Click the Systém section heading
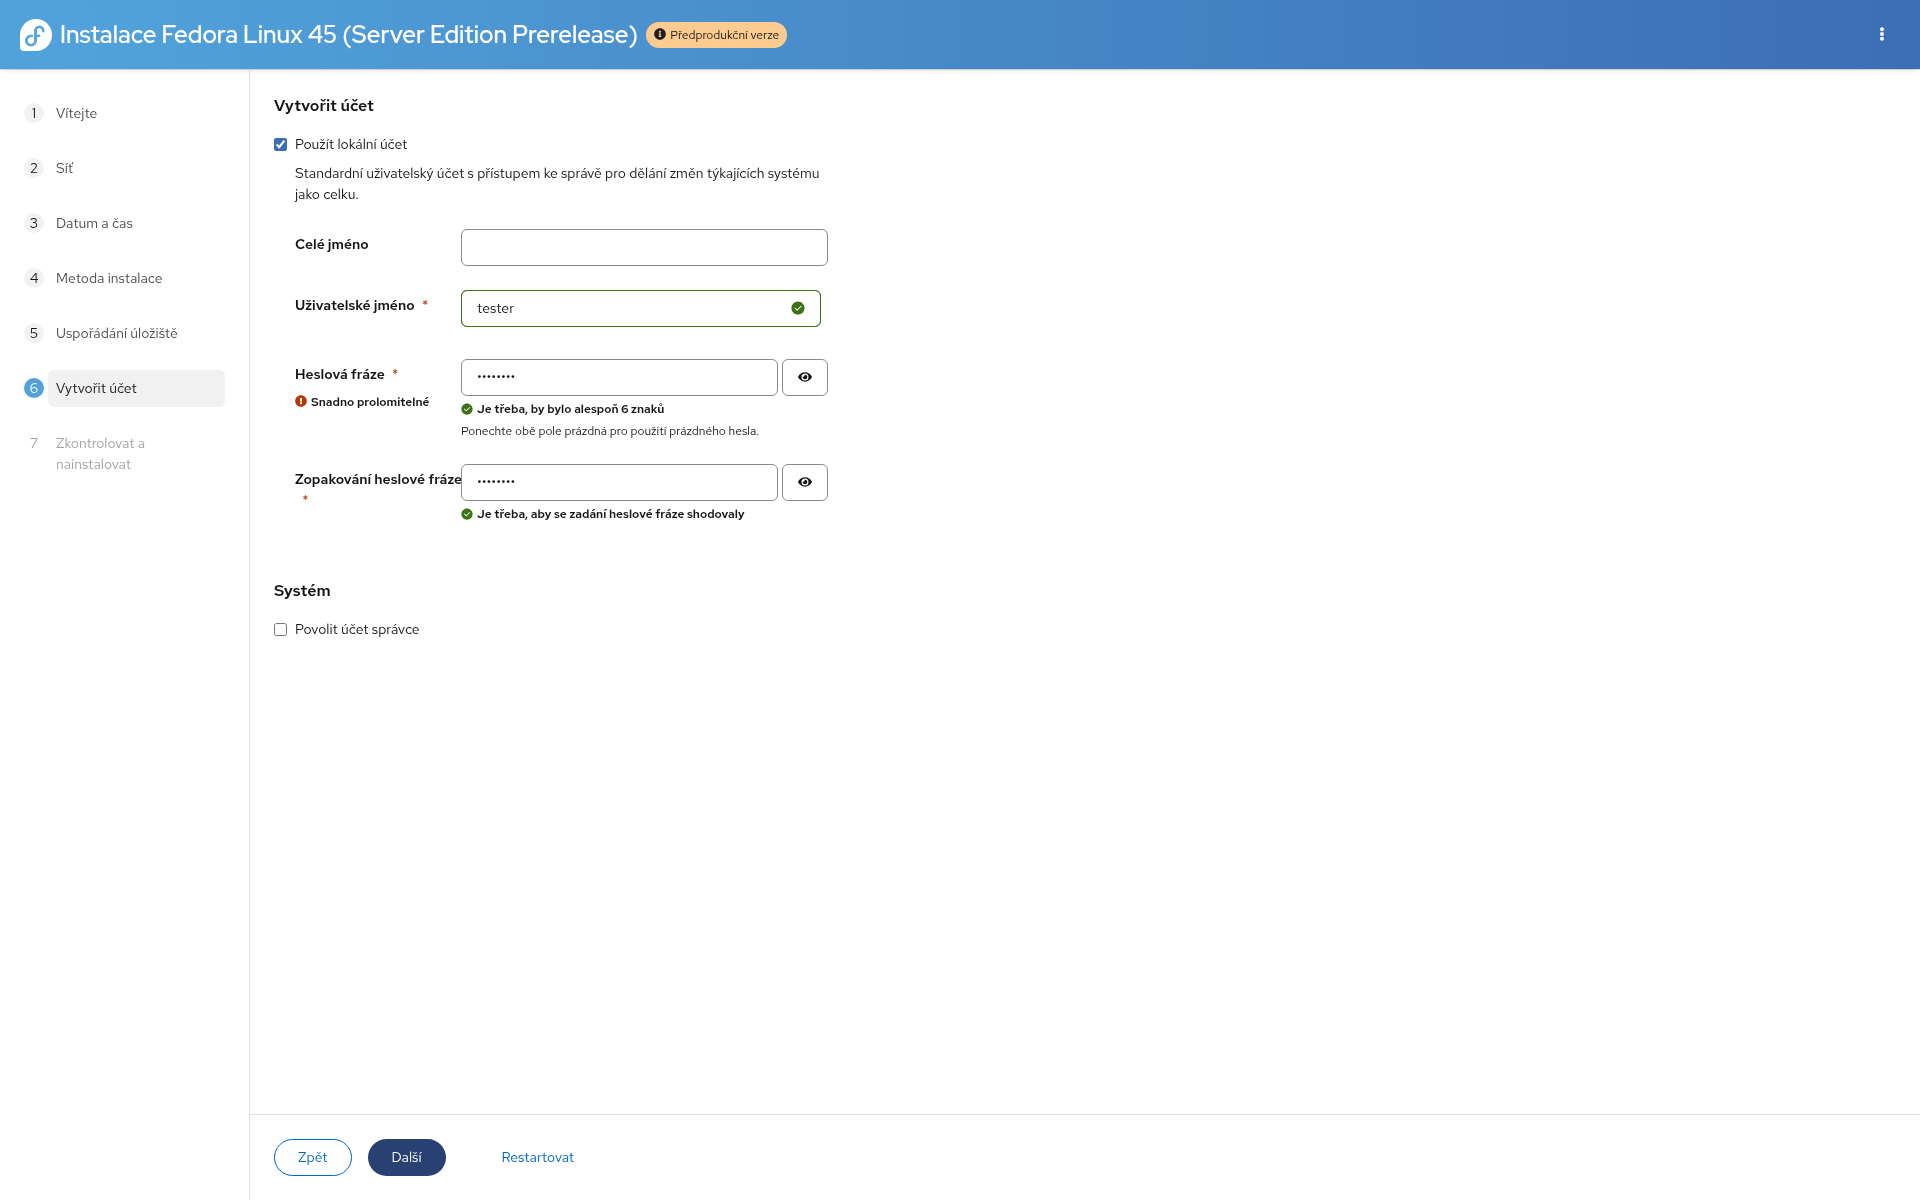This screenshot has width=1920, height=1200. [302, 591]
